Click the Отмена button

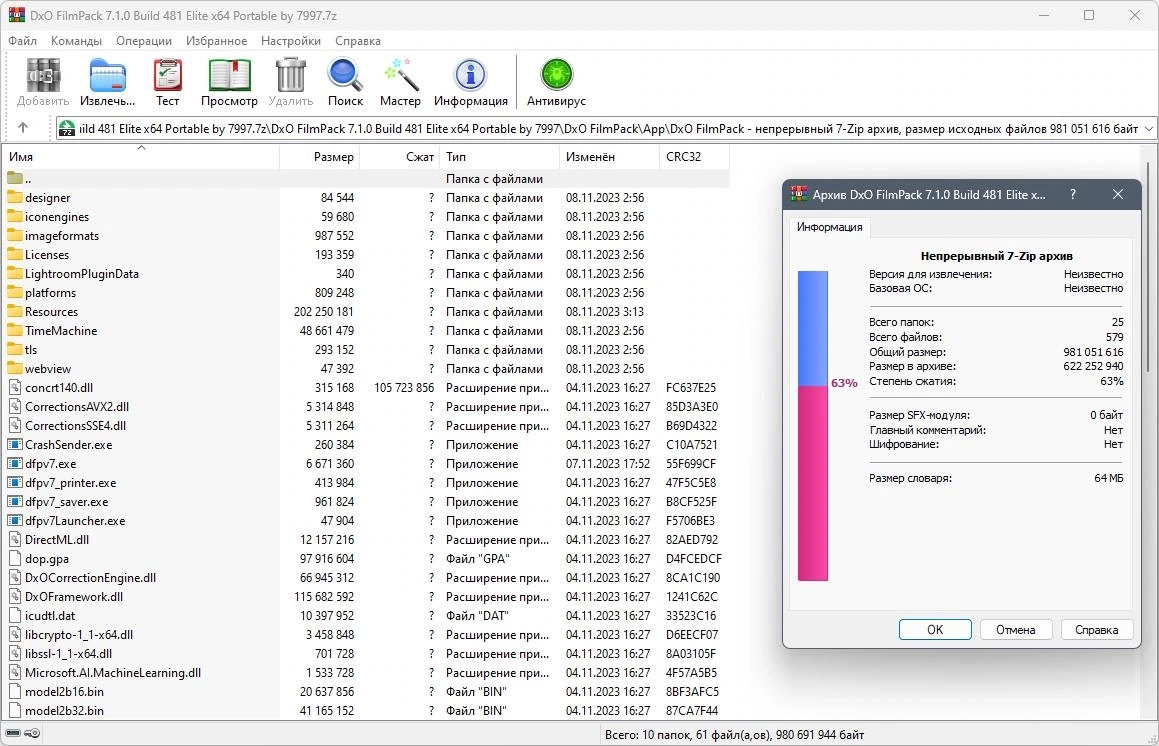coord(1016,629)
